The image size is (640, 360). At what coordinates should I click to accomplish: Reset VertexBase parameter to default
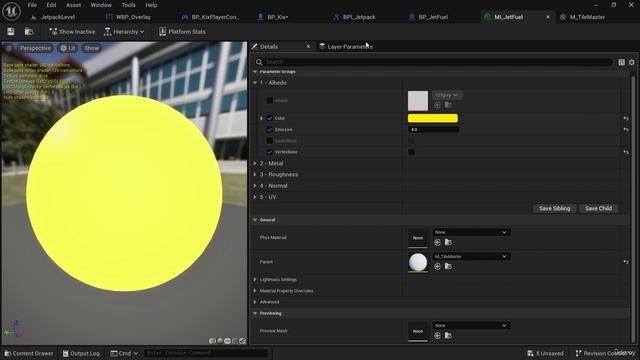coord(626,152)
